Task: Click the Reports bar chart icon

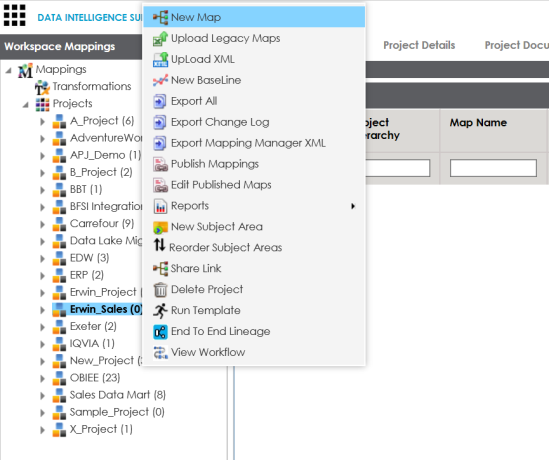Action: 160,206
